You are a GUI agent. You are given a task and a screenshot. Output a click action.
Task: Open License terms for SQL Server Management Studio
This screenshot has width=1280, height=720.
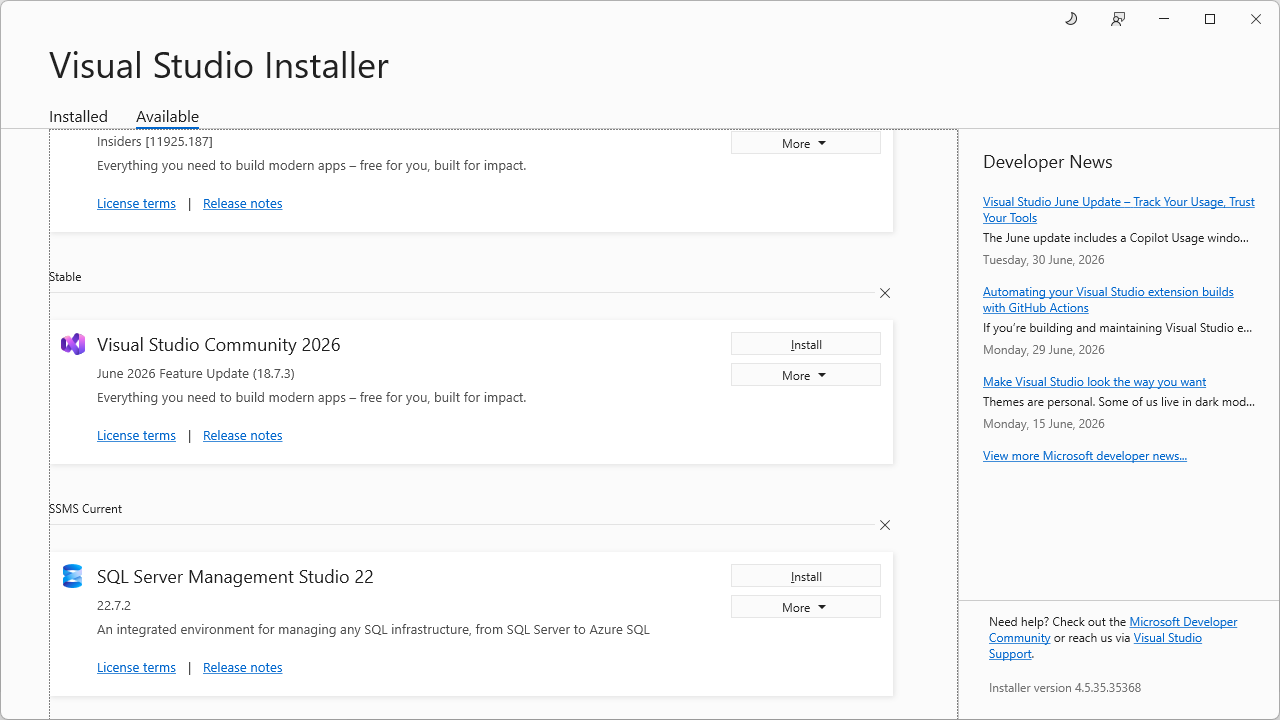click(136, 667)
